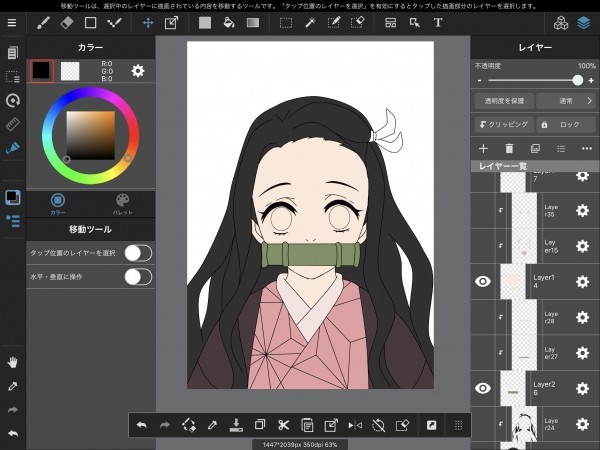600x450 pixels.
Task: Click the black foreground color swatch
Action: pyautogui.click(x=41, y=70)
